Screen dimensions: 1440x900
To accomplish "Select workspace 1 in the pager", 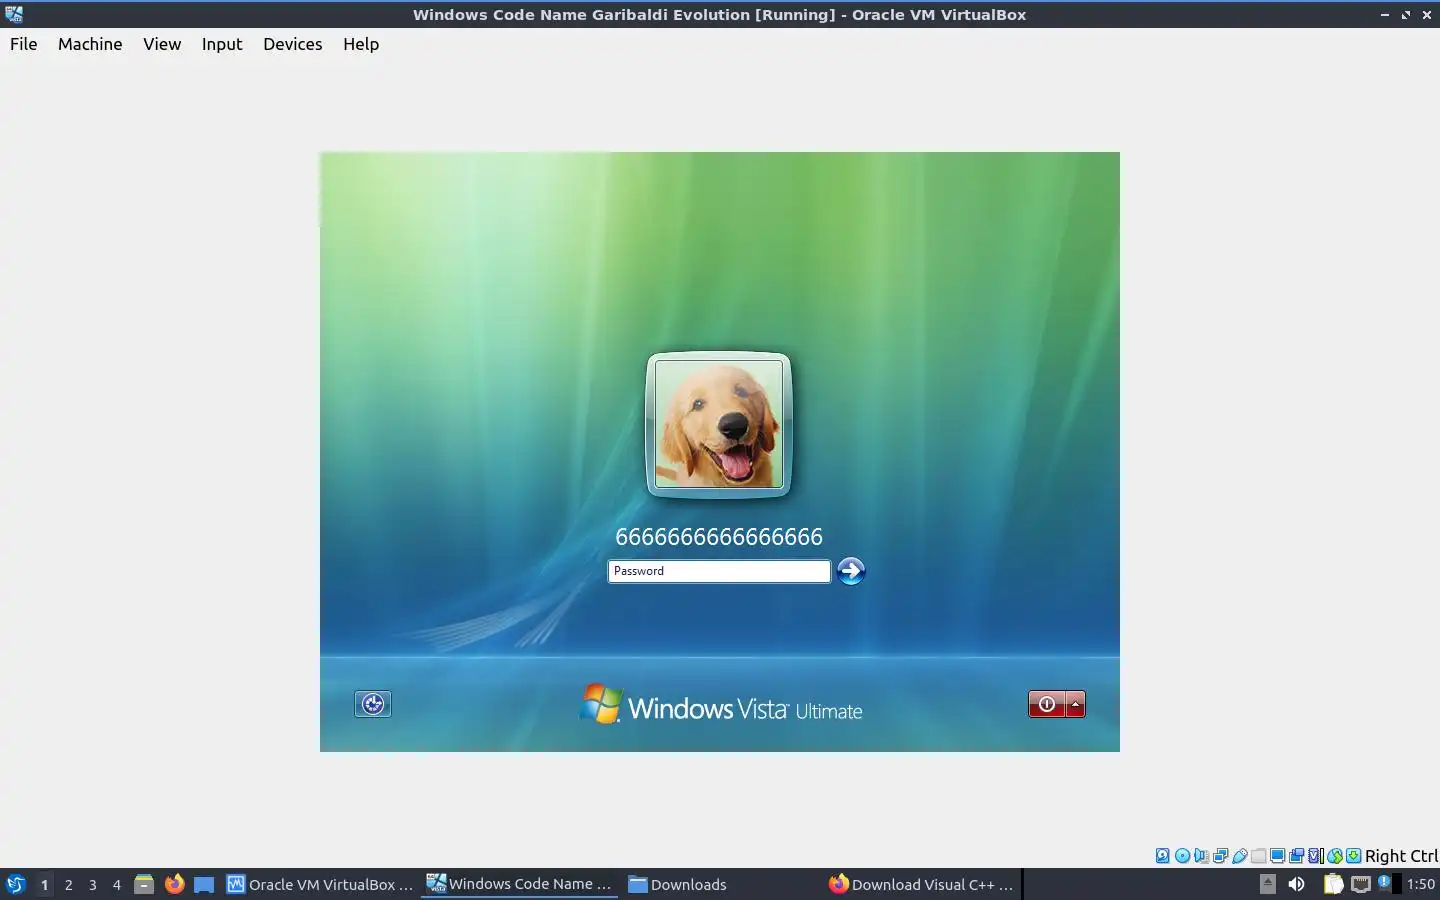I will pyautogui.click(x=44, y=884).
